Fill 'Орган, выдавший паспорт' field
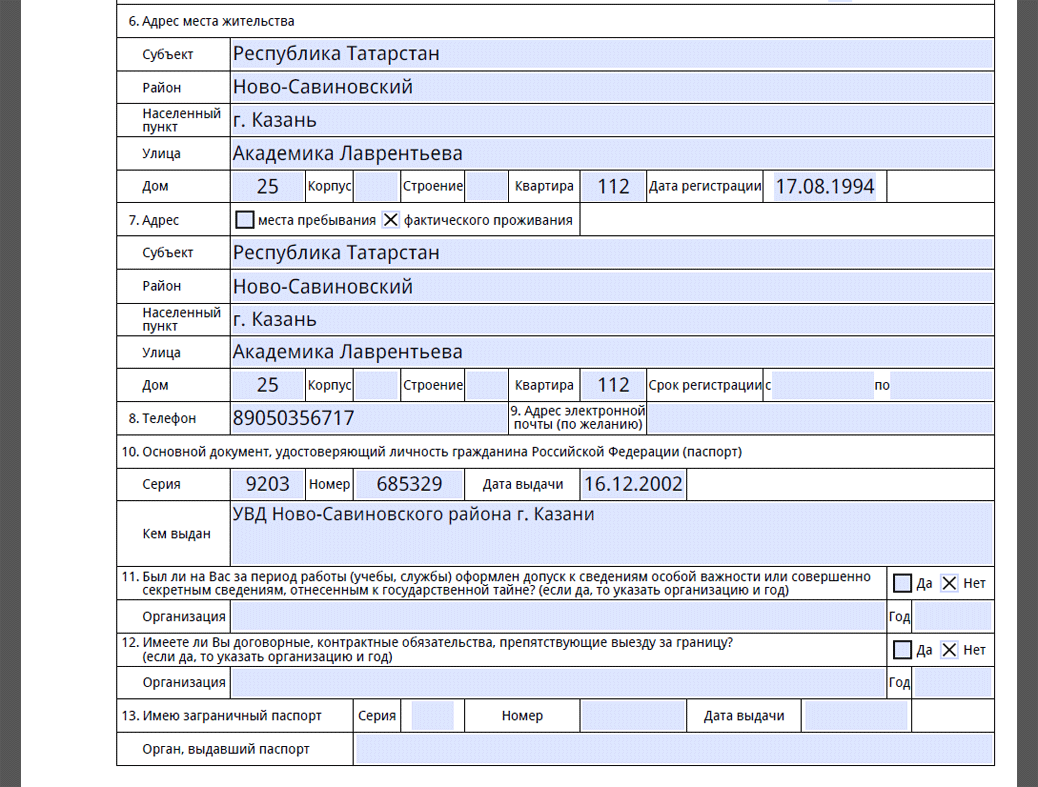The height and width of the screenshot is (787, 1038). (x=674, y=749)
